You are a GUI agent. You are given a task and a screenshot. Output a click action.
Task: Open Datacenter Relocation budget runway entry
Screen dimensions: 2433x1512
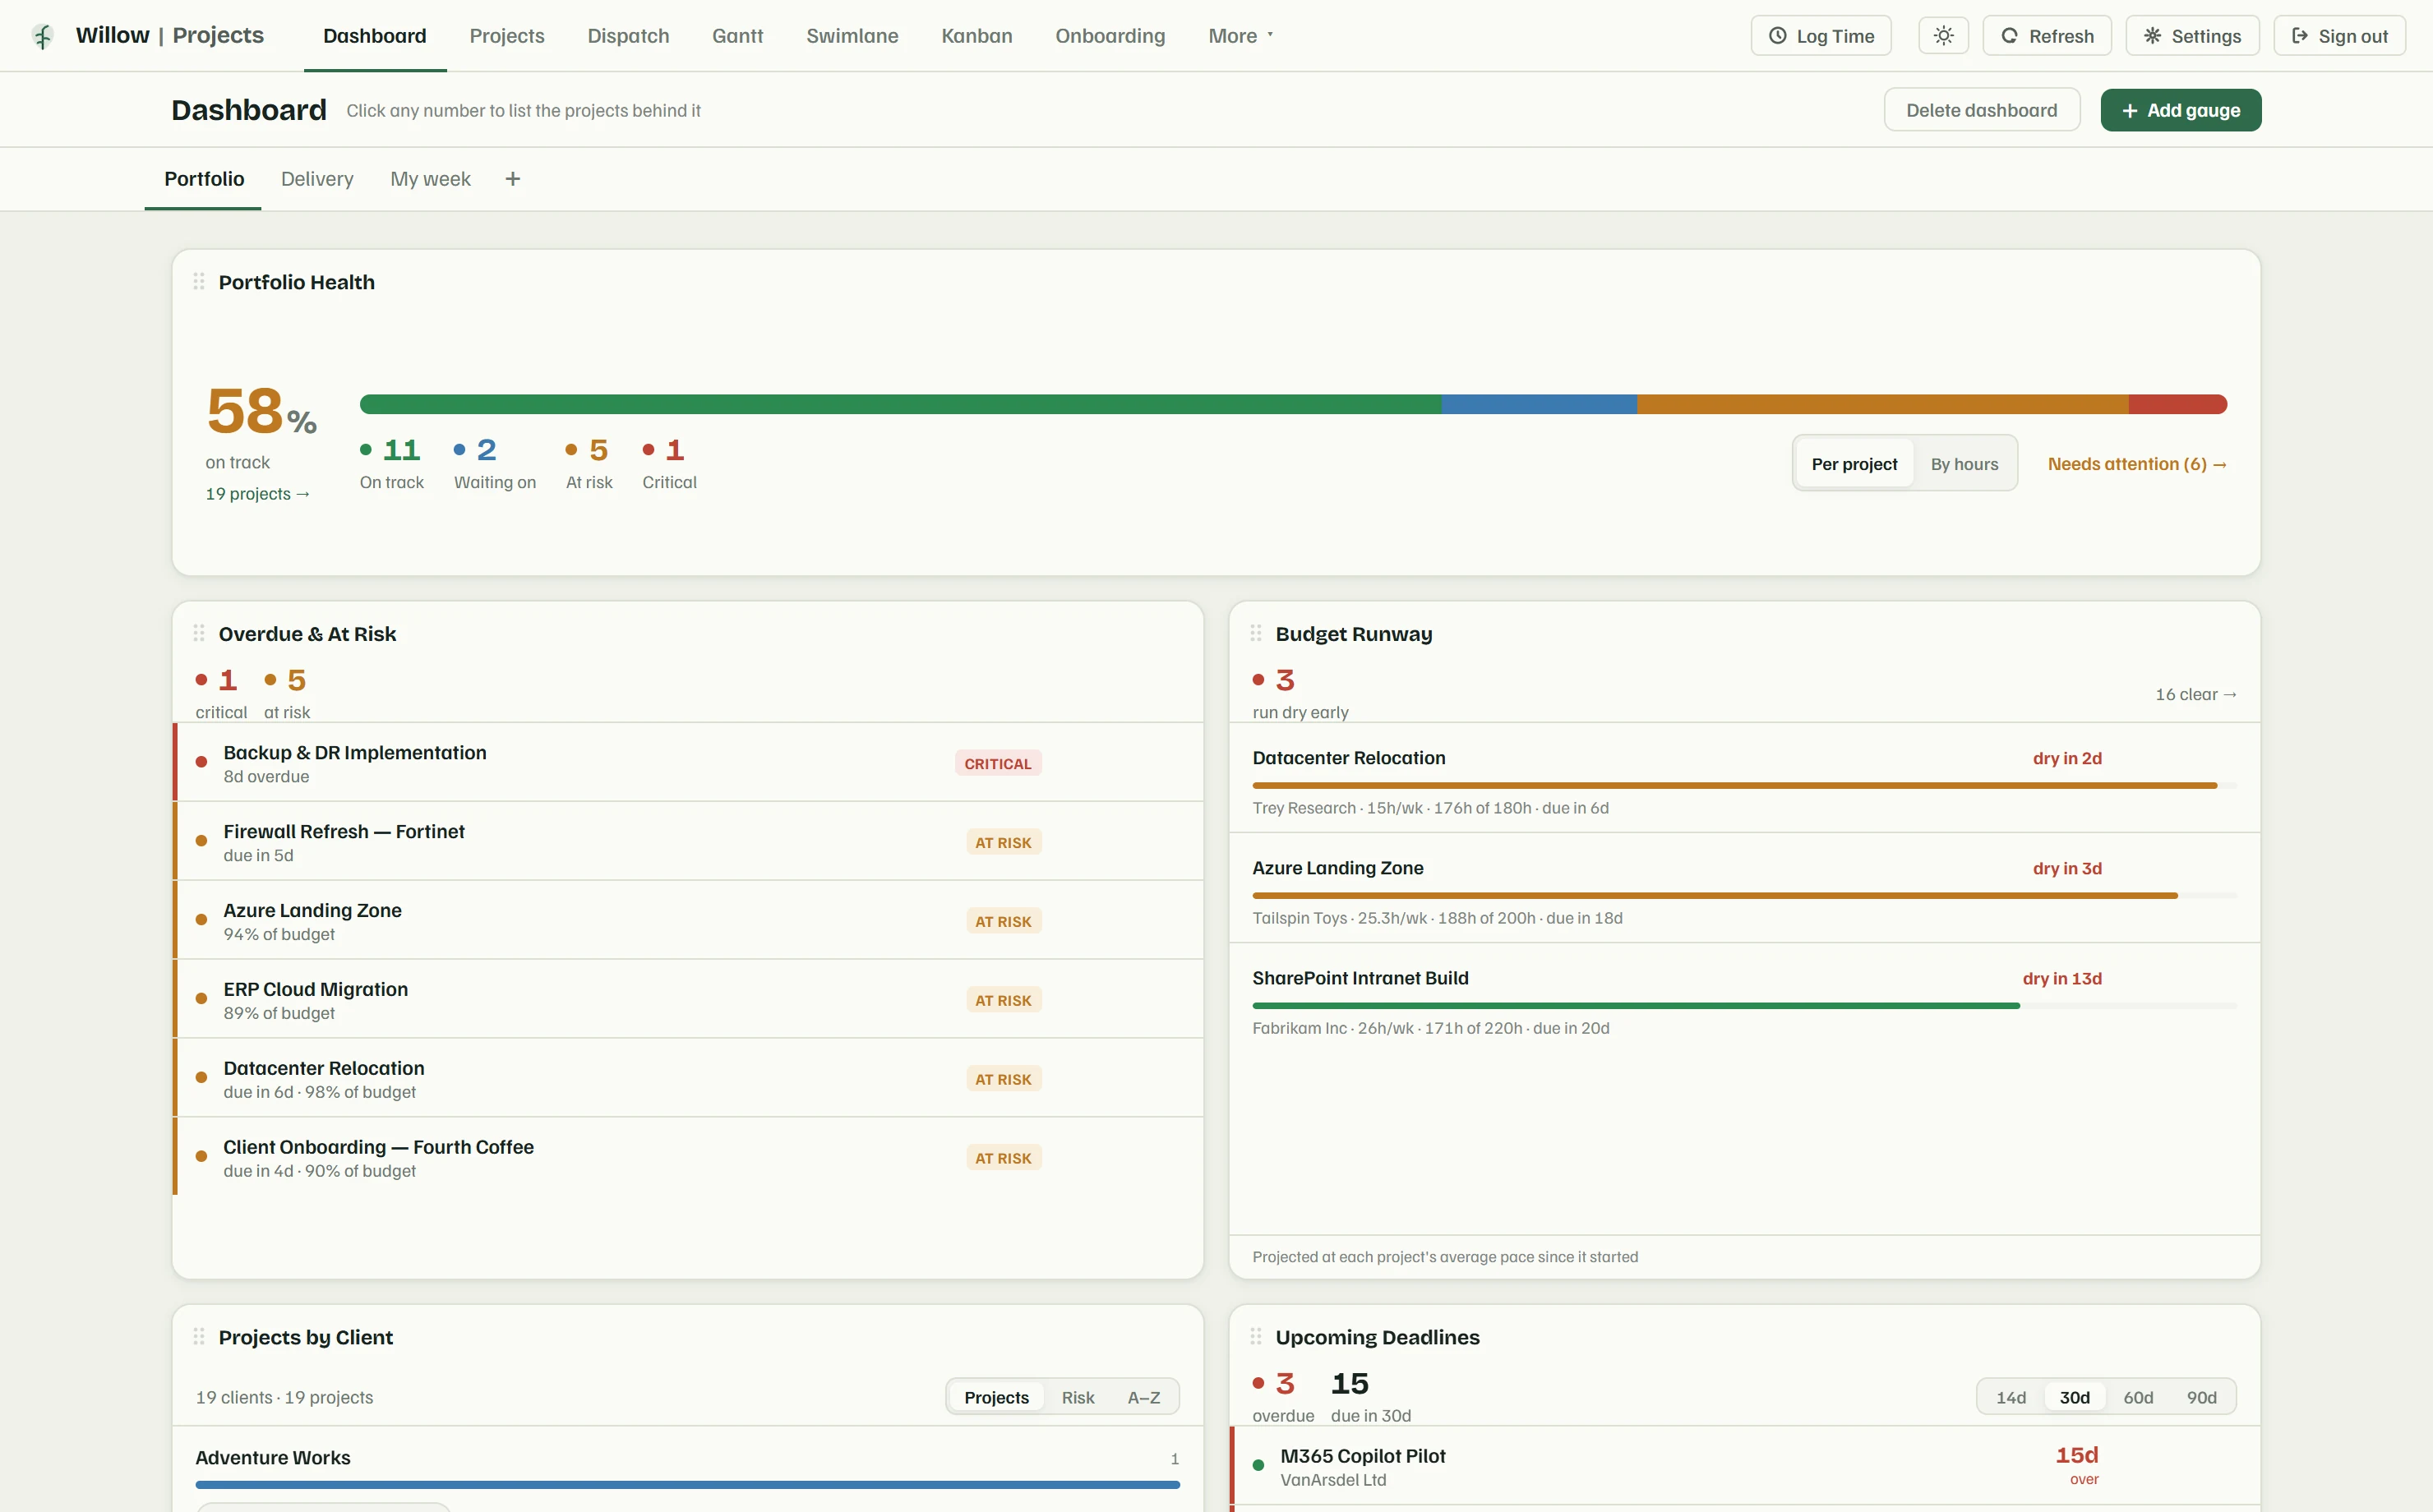point(1744,779)
